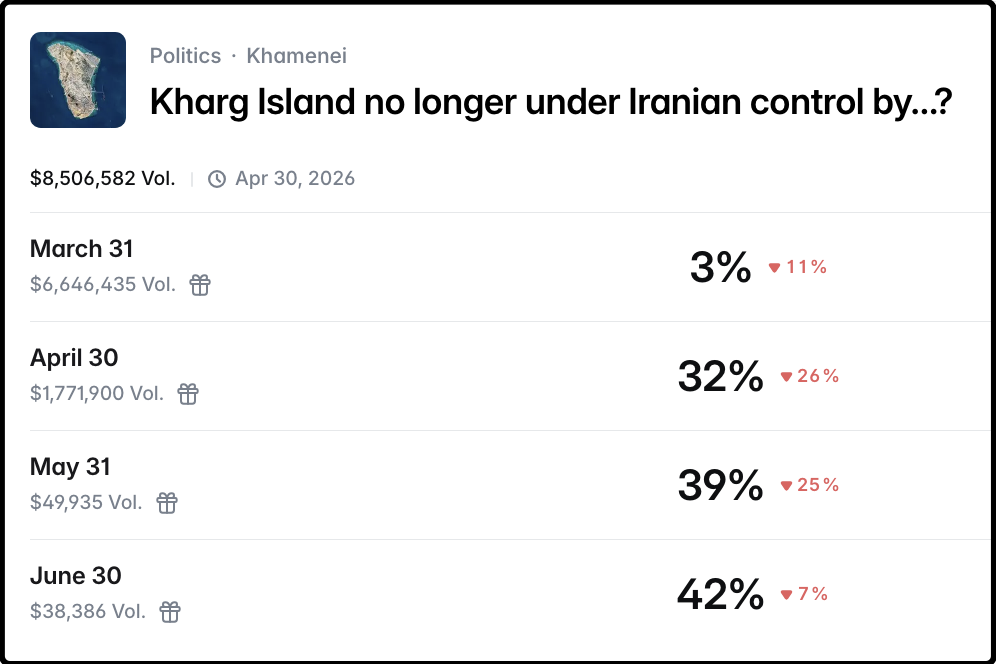
Task: Open the Khamenei tag link
Action: 297,56
